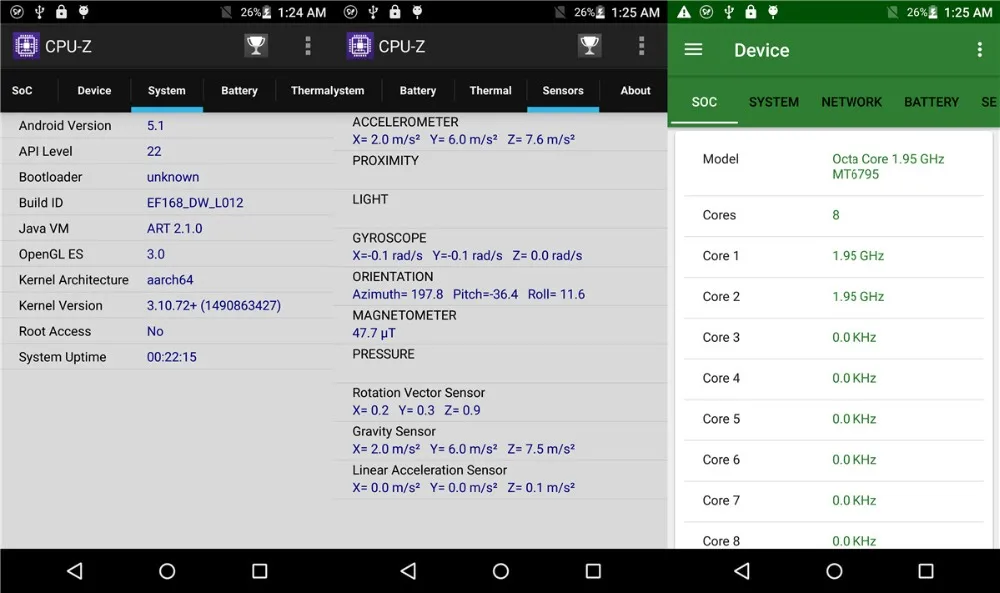Tap warning triangle icon in Device status bar
This screenshot has height=593, width=1000.
click(684, 12)
